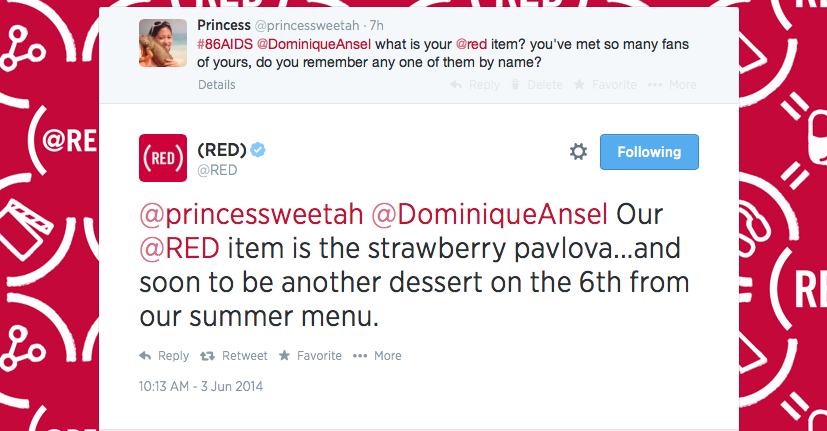Click the gear settings icon on (RED) tweet

pyautogui.click(x=578, y=152)
